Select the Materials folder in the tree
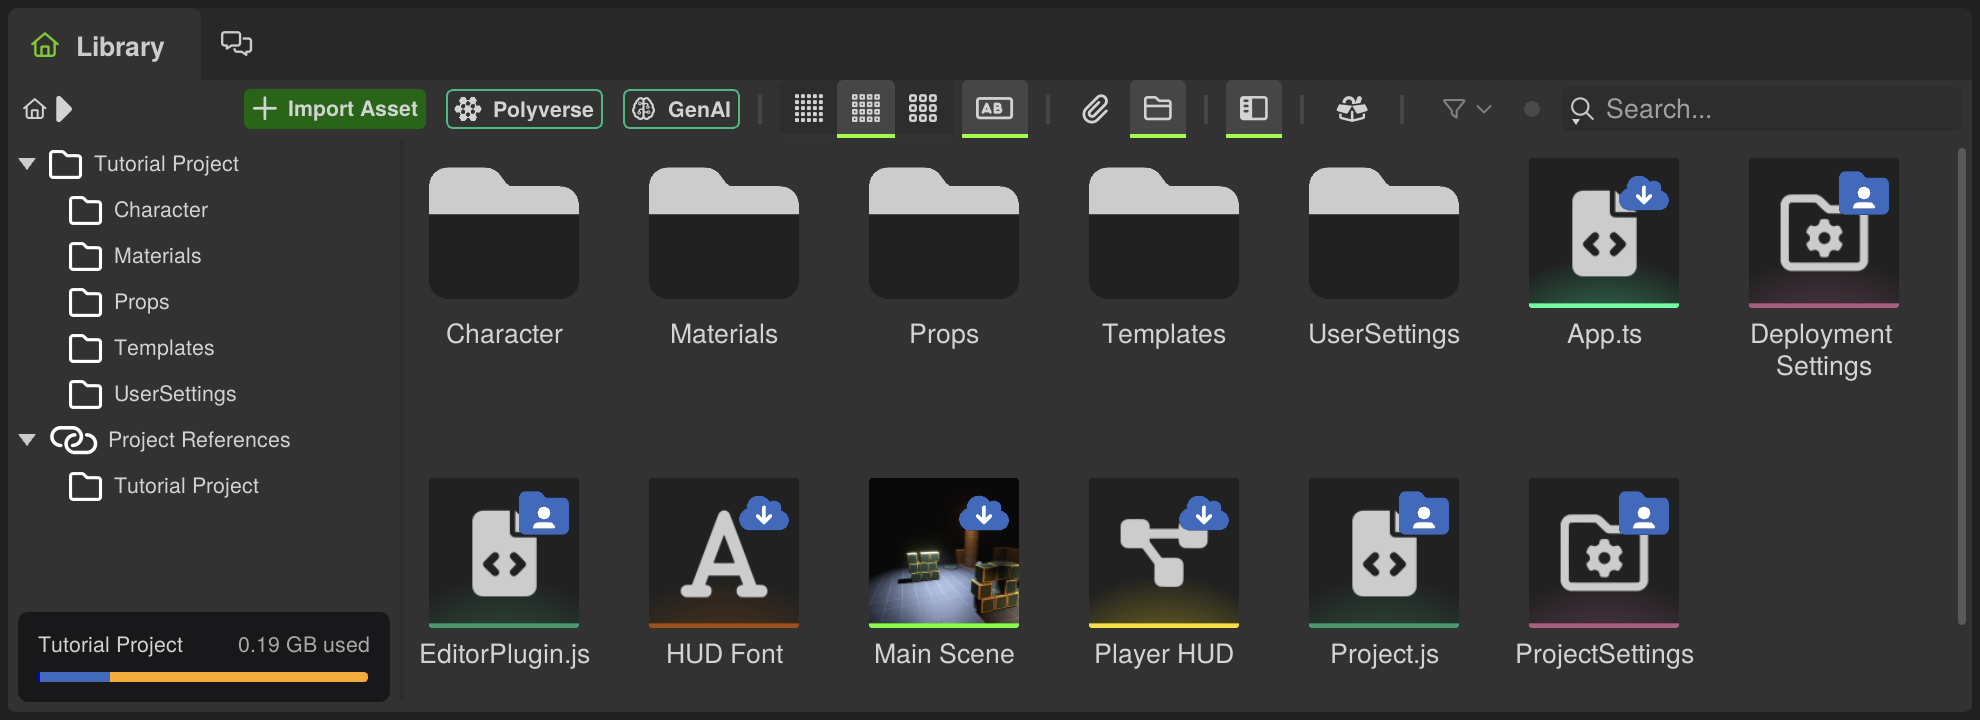 pyautogui.click(x=157, y=256)
